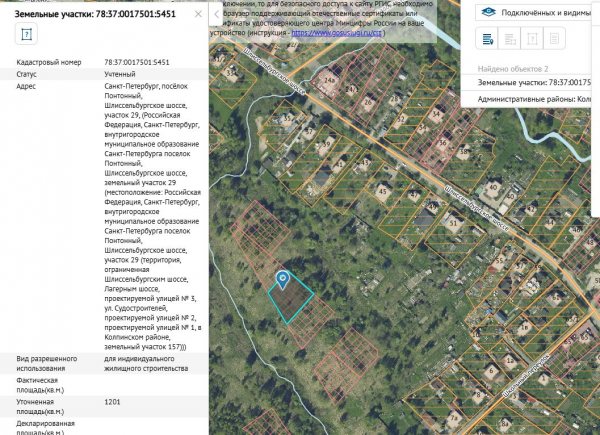Viewport: 600px width, 435px height.
Task: Click the Статус value Учтенный
Action: tap(121, 74)
